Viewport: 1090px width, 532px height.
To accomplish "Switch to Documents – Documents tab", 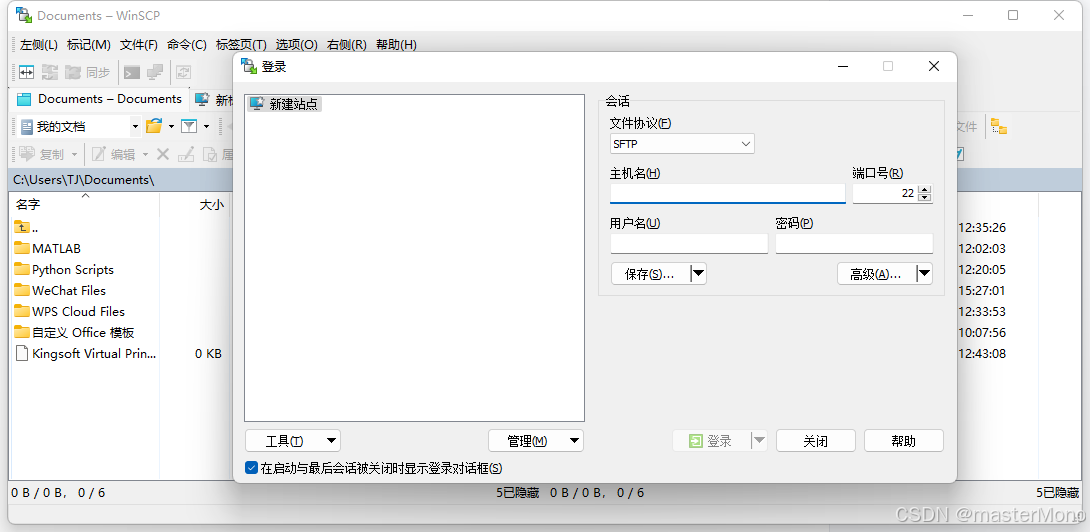I will click(99, 99).
